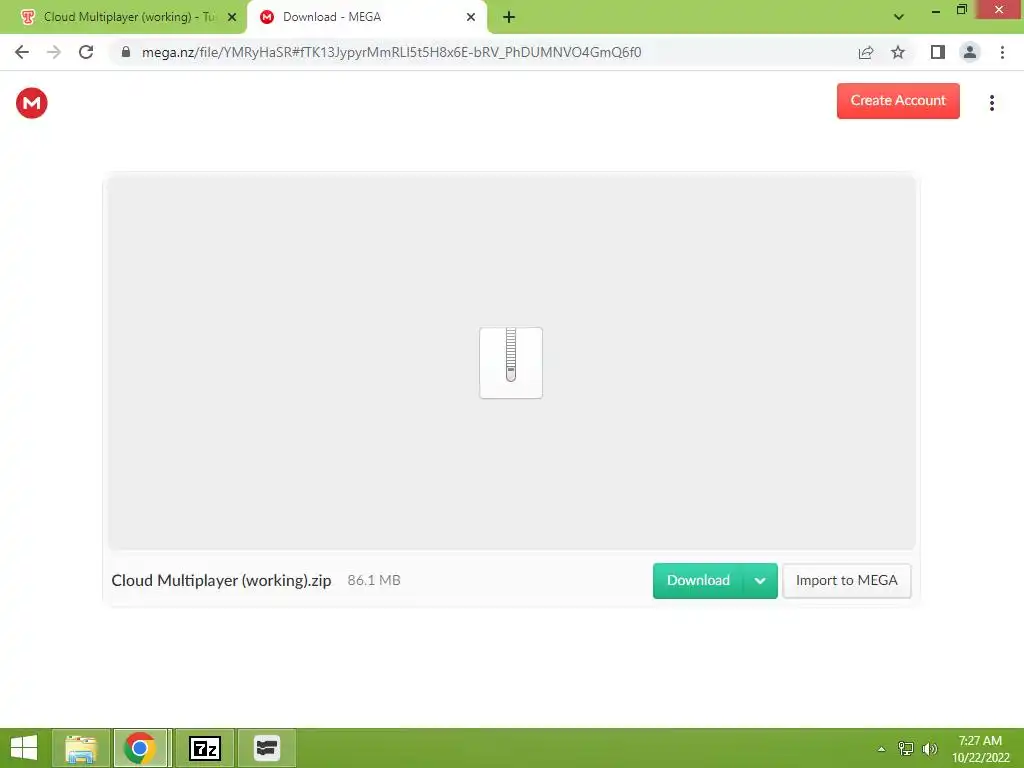Click the mega.nz address bar URL

coord(391,52)
